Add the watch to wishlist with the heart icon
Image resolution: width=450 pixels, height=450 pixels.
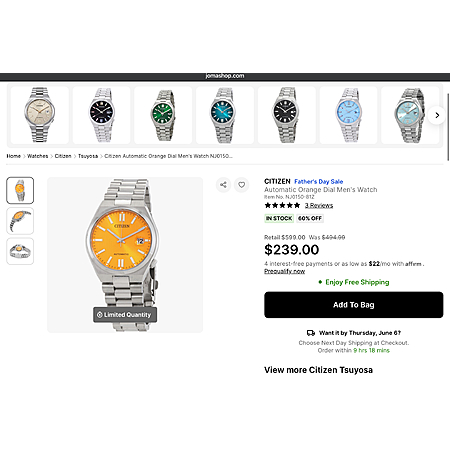pos(242,185)
